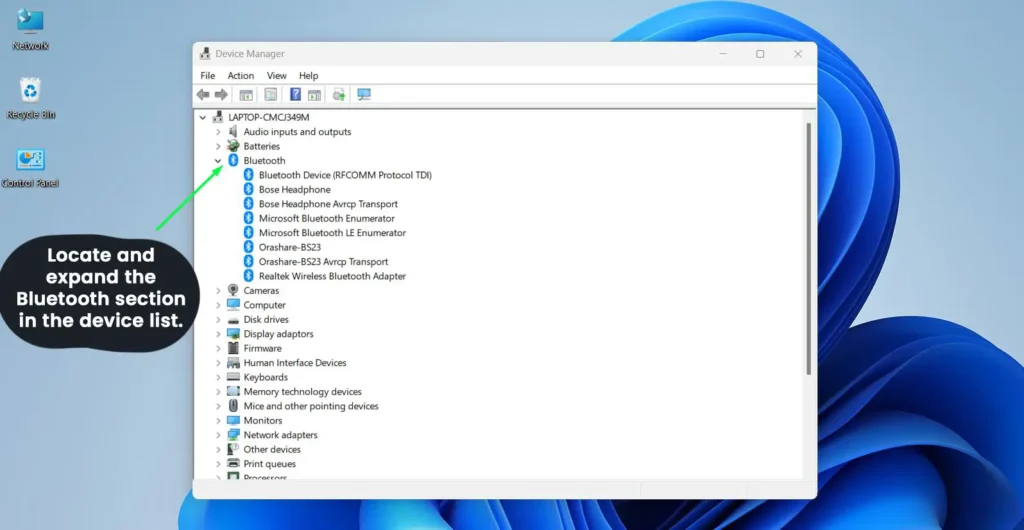Click the Bluetooth category icon
Screen dimensions: 1024x530
(233, 161)
